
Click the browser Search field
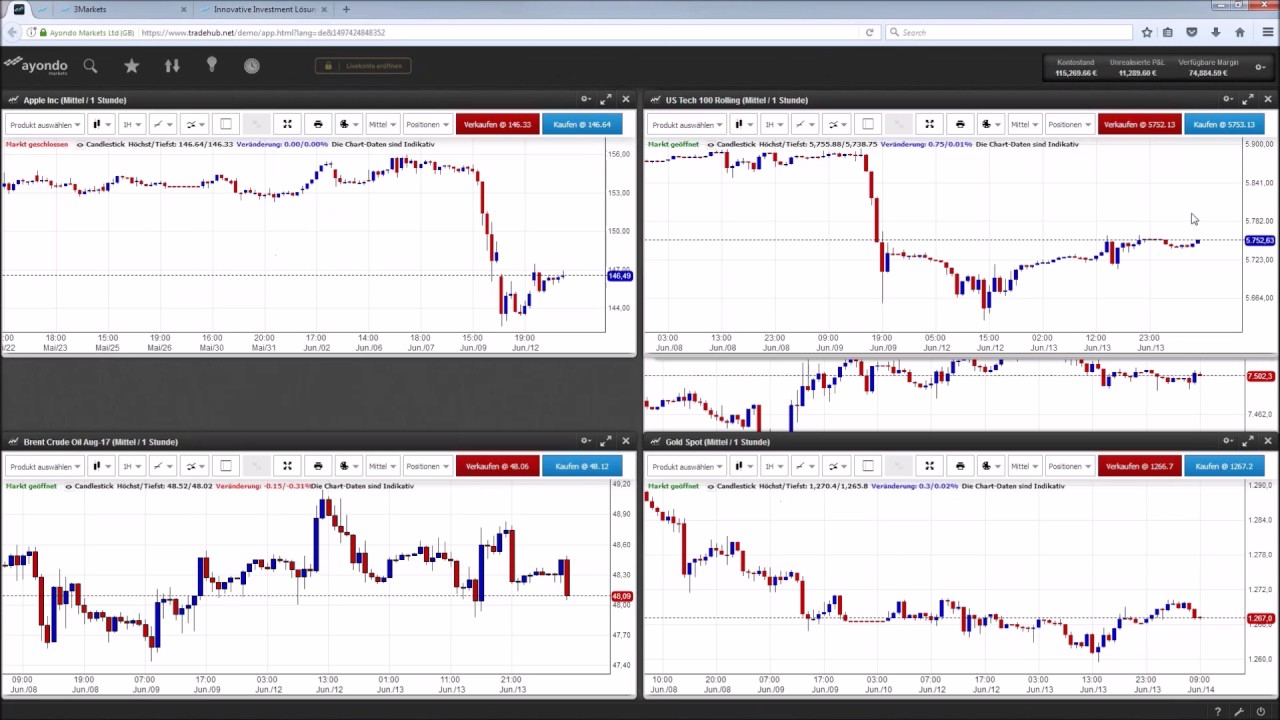coord(1008,33)
